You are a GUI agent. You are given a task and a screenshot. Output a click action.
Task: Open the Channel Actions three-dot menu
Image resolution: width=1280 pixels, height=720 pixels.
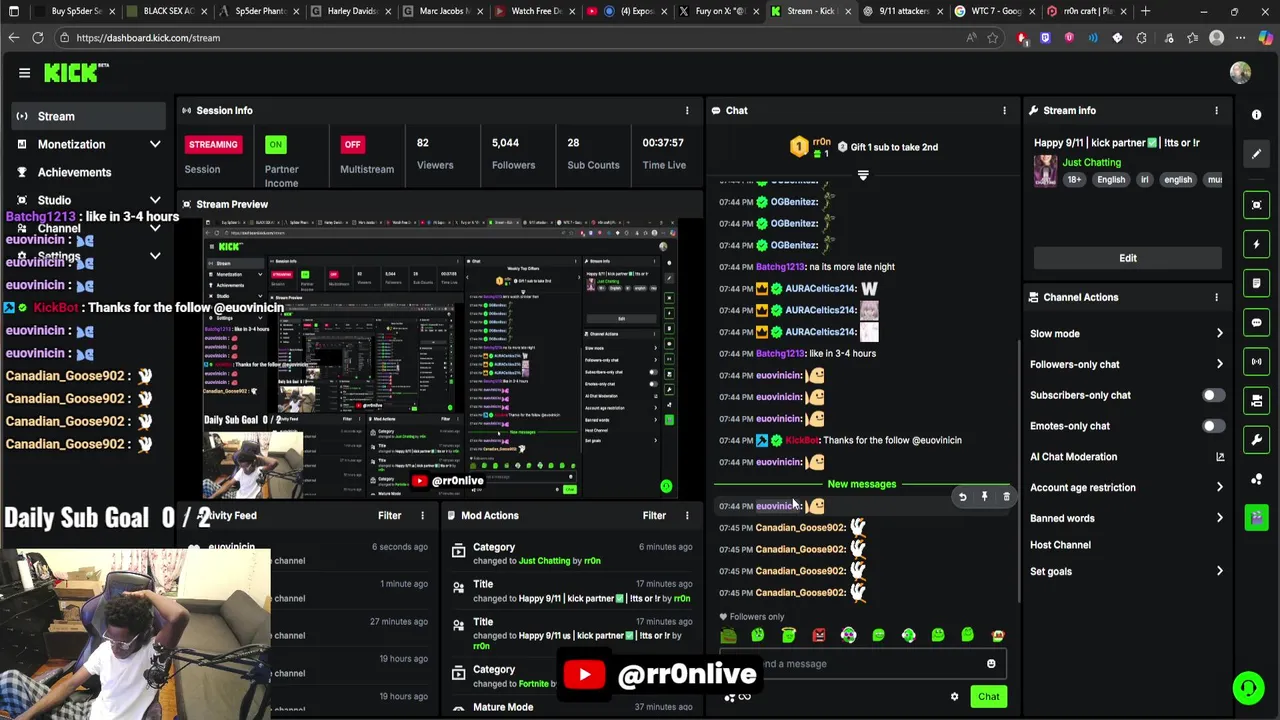tap(1217, 297)
